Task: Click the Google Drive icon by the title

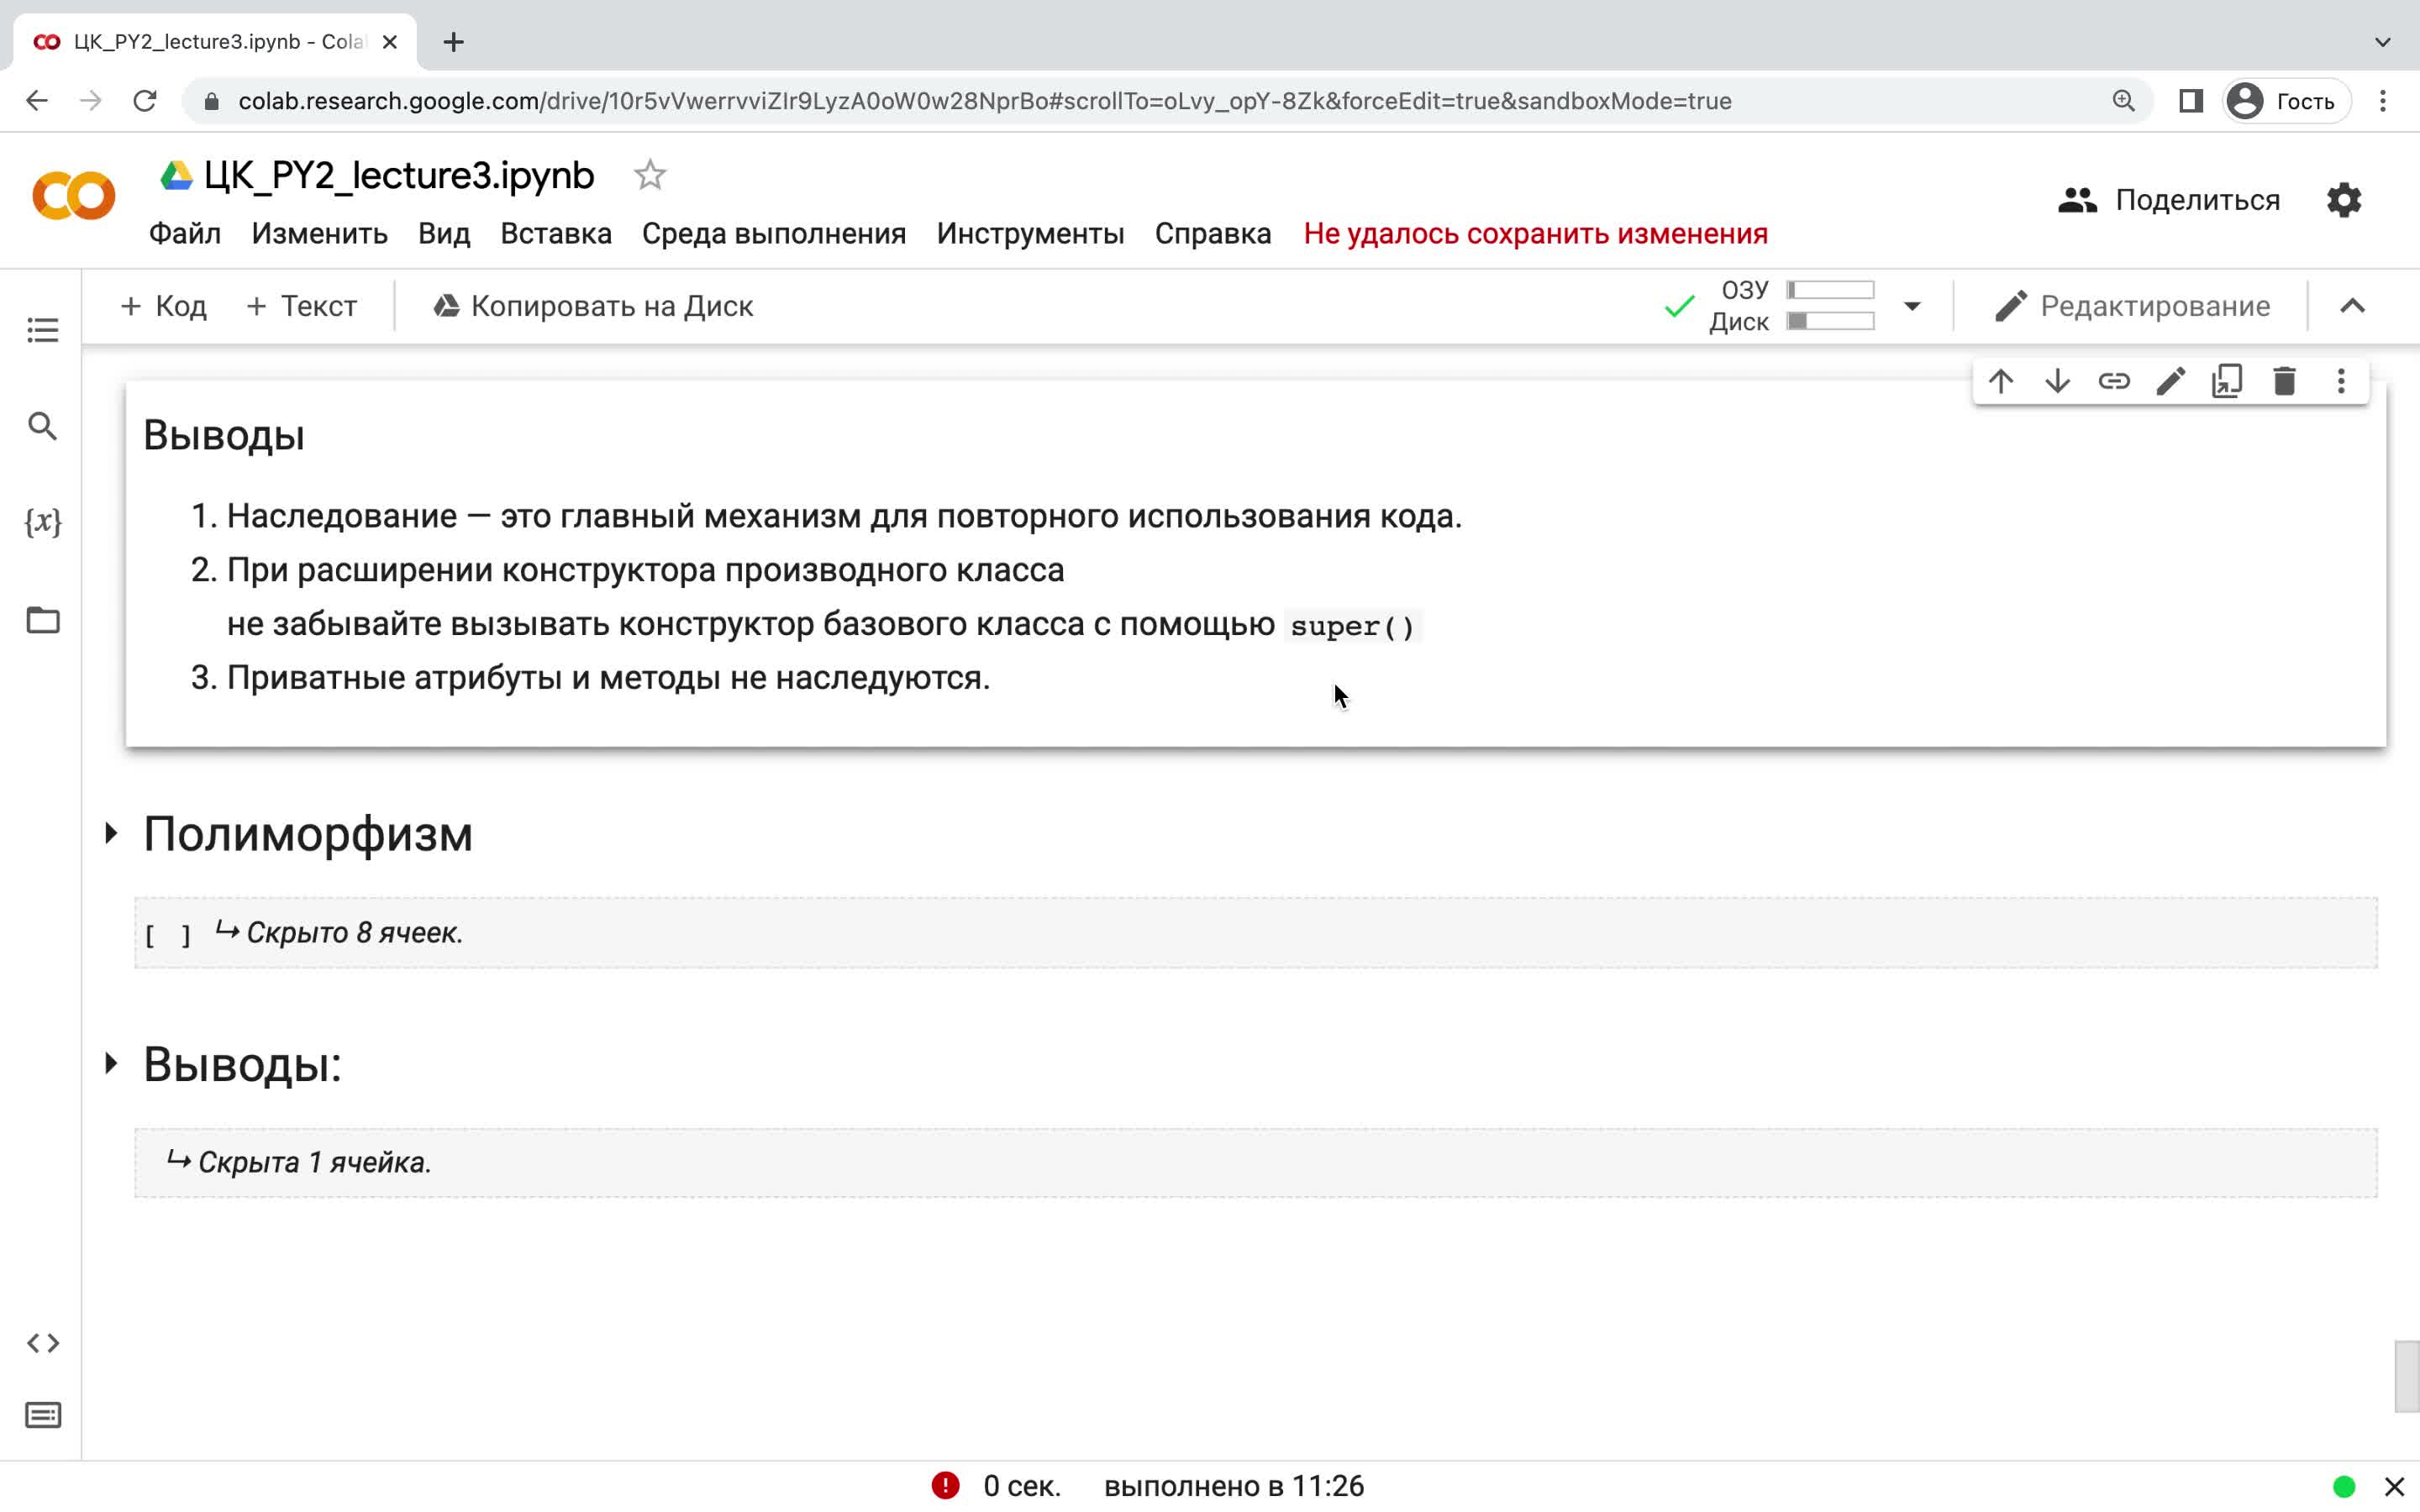Action: (x=176, y=176)
